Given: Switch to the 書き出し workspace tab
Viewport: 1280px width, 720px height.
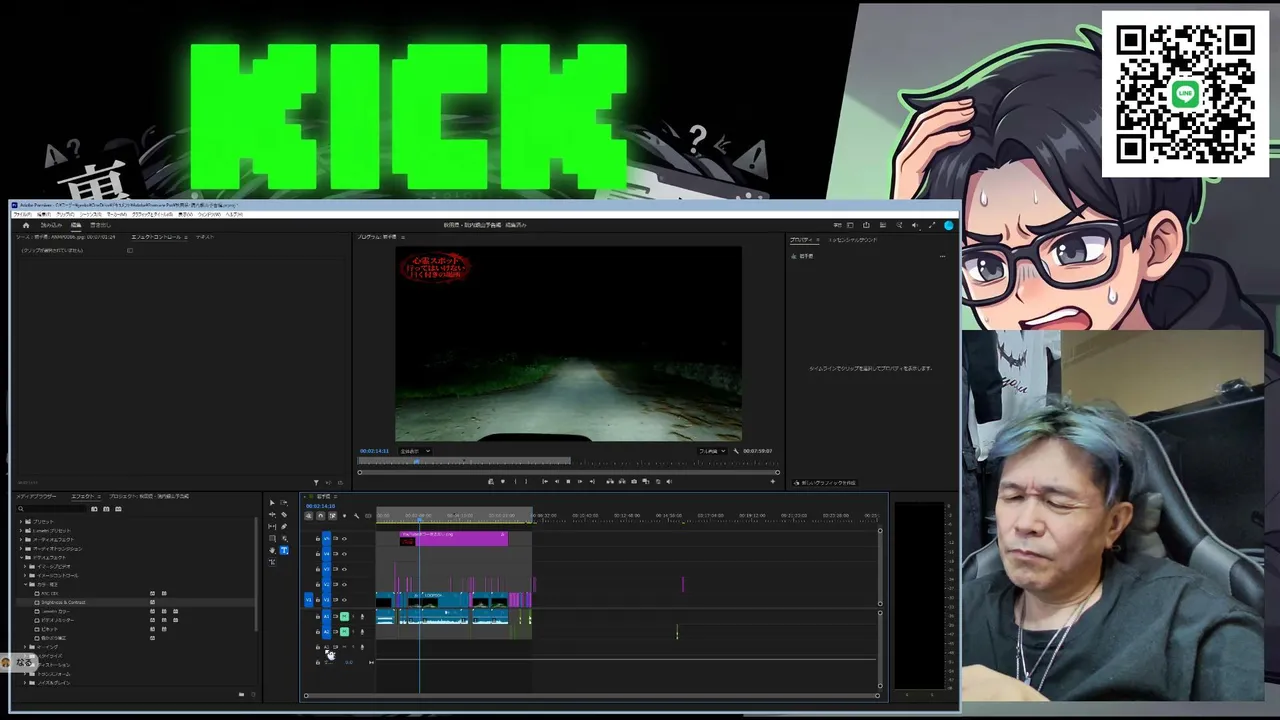Looking at the screenshot, I should (100, 225).
